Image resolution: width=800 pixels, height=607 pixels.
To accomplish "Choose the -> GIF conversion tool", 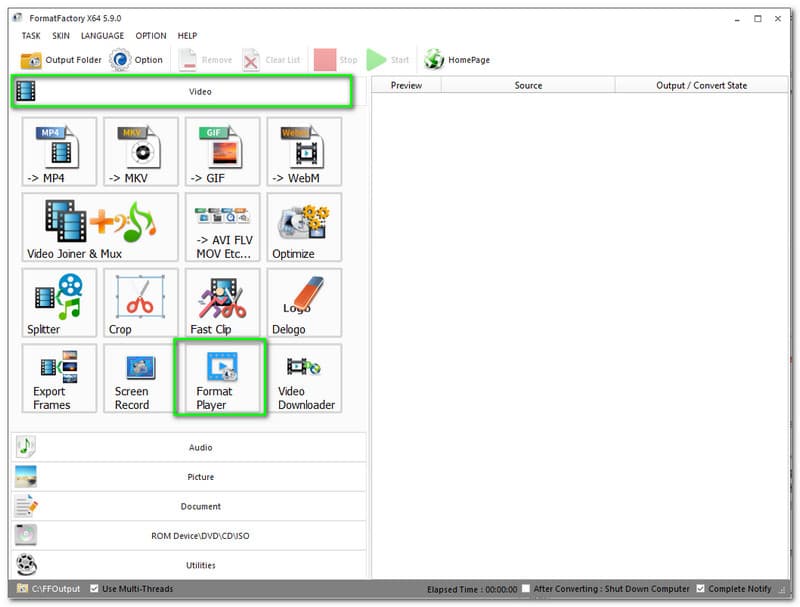I will tap(222, 151).
